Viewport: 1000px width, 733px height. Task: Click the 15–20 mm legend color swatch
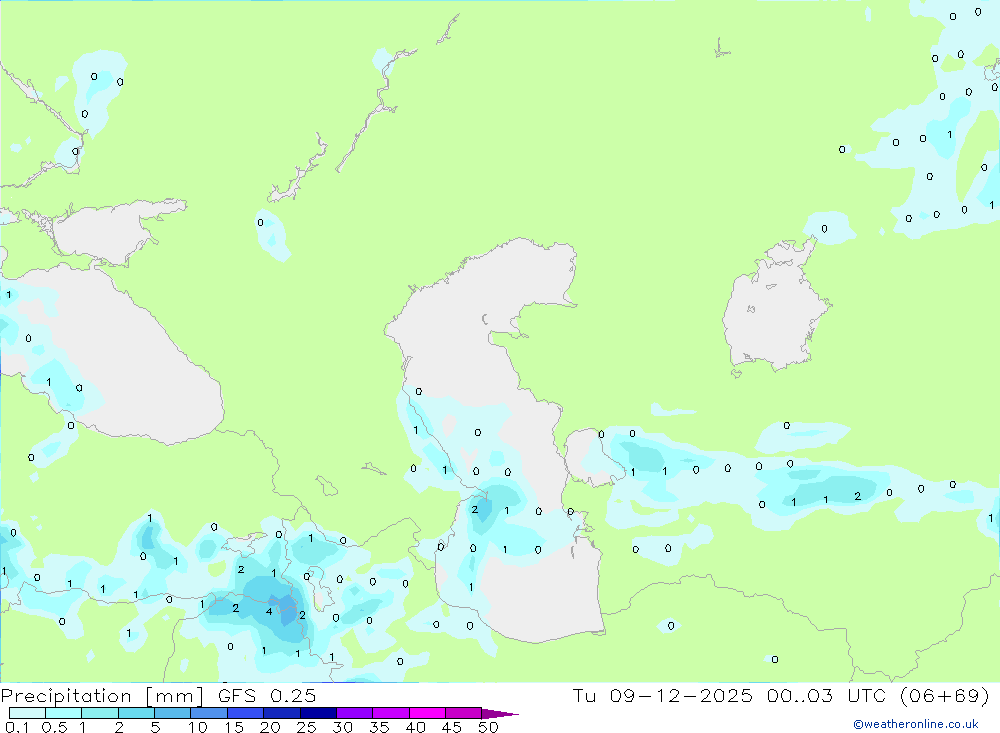[x=246, y=713]
